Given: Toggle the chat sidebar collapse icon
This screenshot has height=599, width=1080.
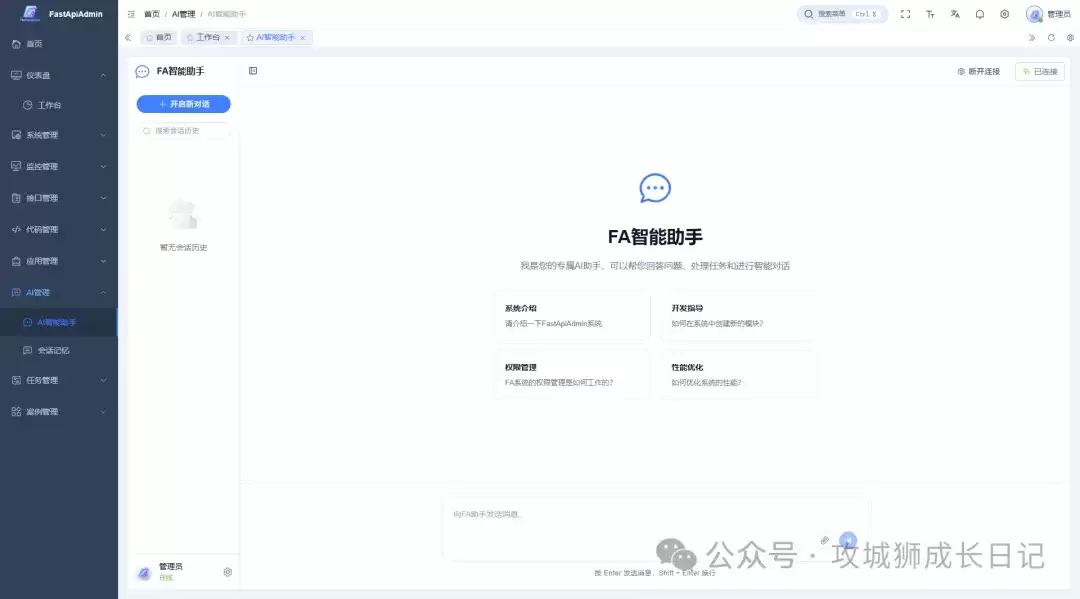Looking at the screenshot, I should pos(253,71).
